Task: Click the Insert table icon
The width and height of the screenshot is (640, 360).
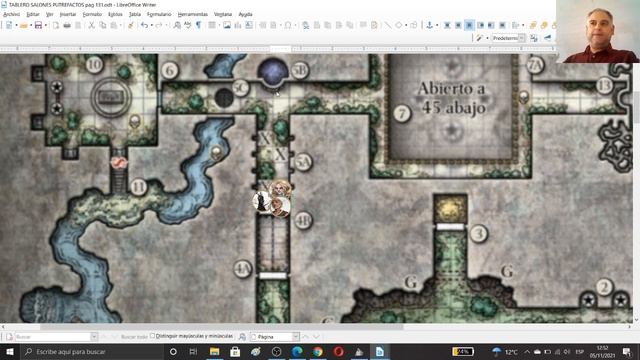Action: click(212, 25)
